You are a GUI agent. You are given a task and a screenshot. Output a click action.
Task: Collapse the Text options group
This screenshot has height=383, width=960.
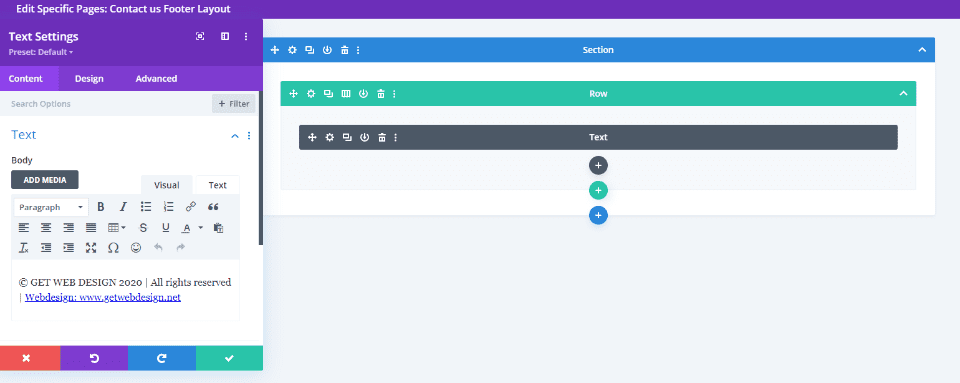(x=234, y=136)
